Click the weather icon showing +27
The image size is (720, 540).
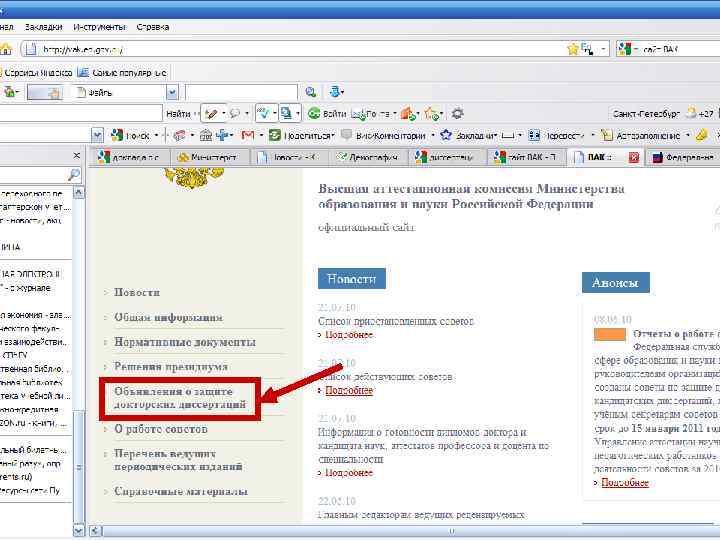click(x=691, y=113)
